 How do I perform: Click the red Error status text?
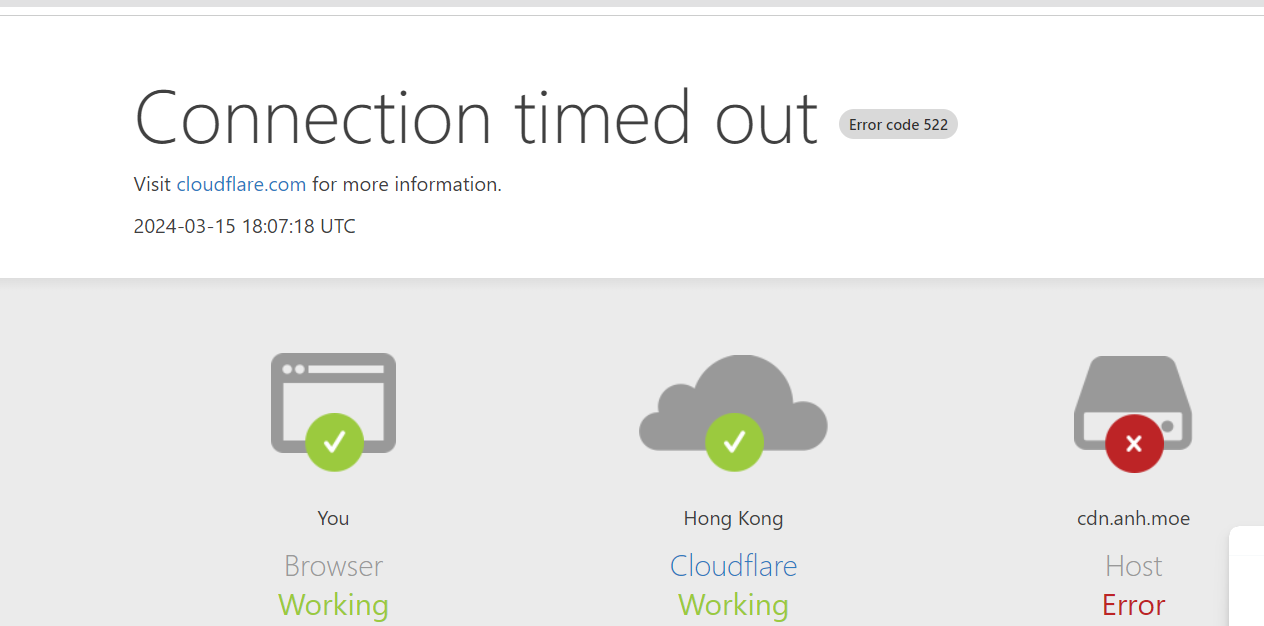(1133, 605)
